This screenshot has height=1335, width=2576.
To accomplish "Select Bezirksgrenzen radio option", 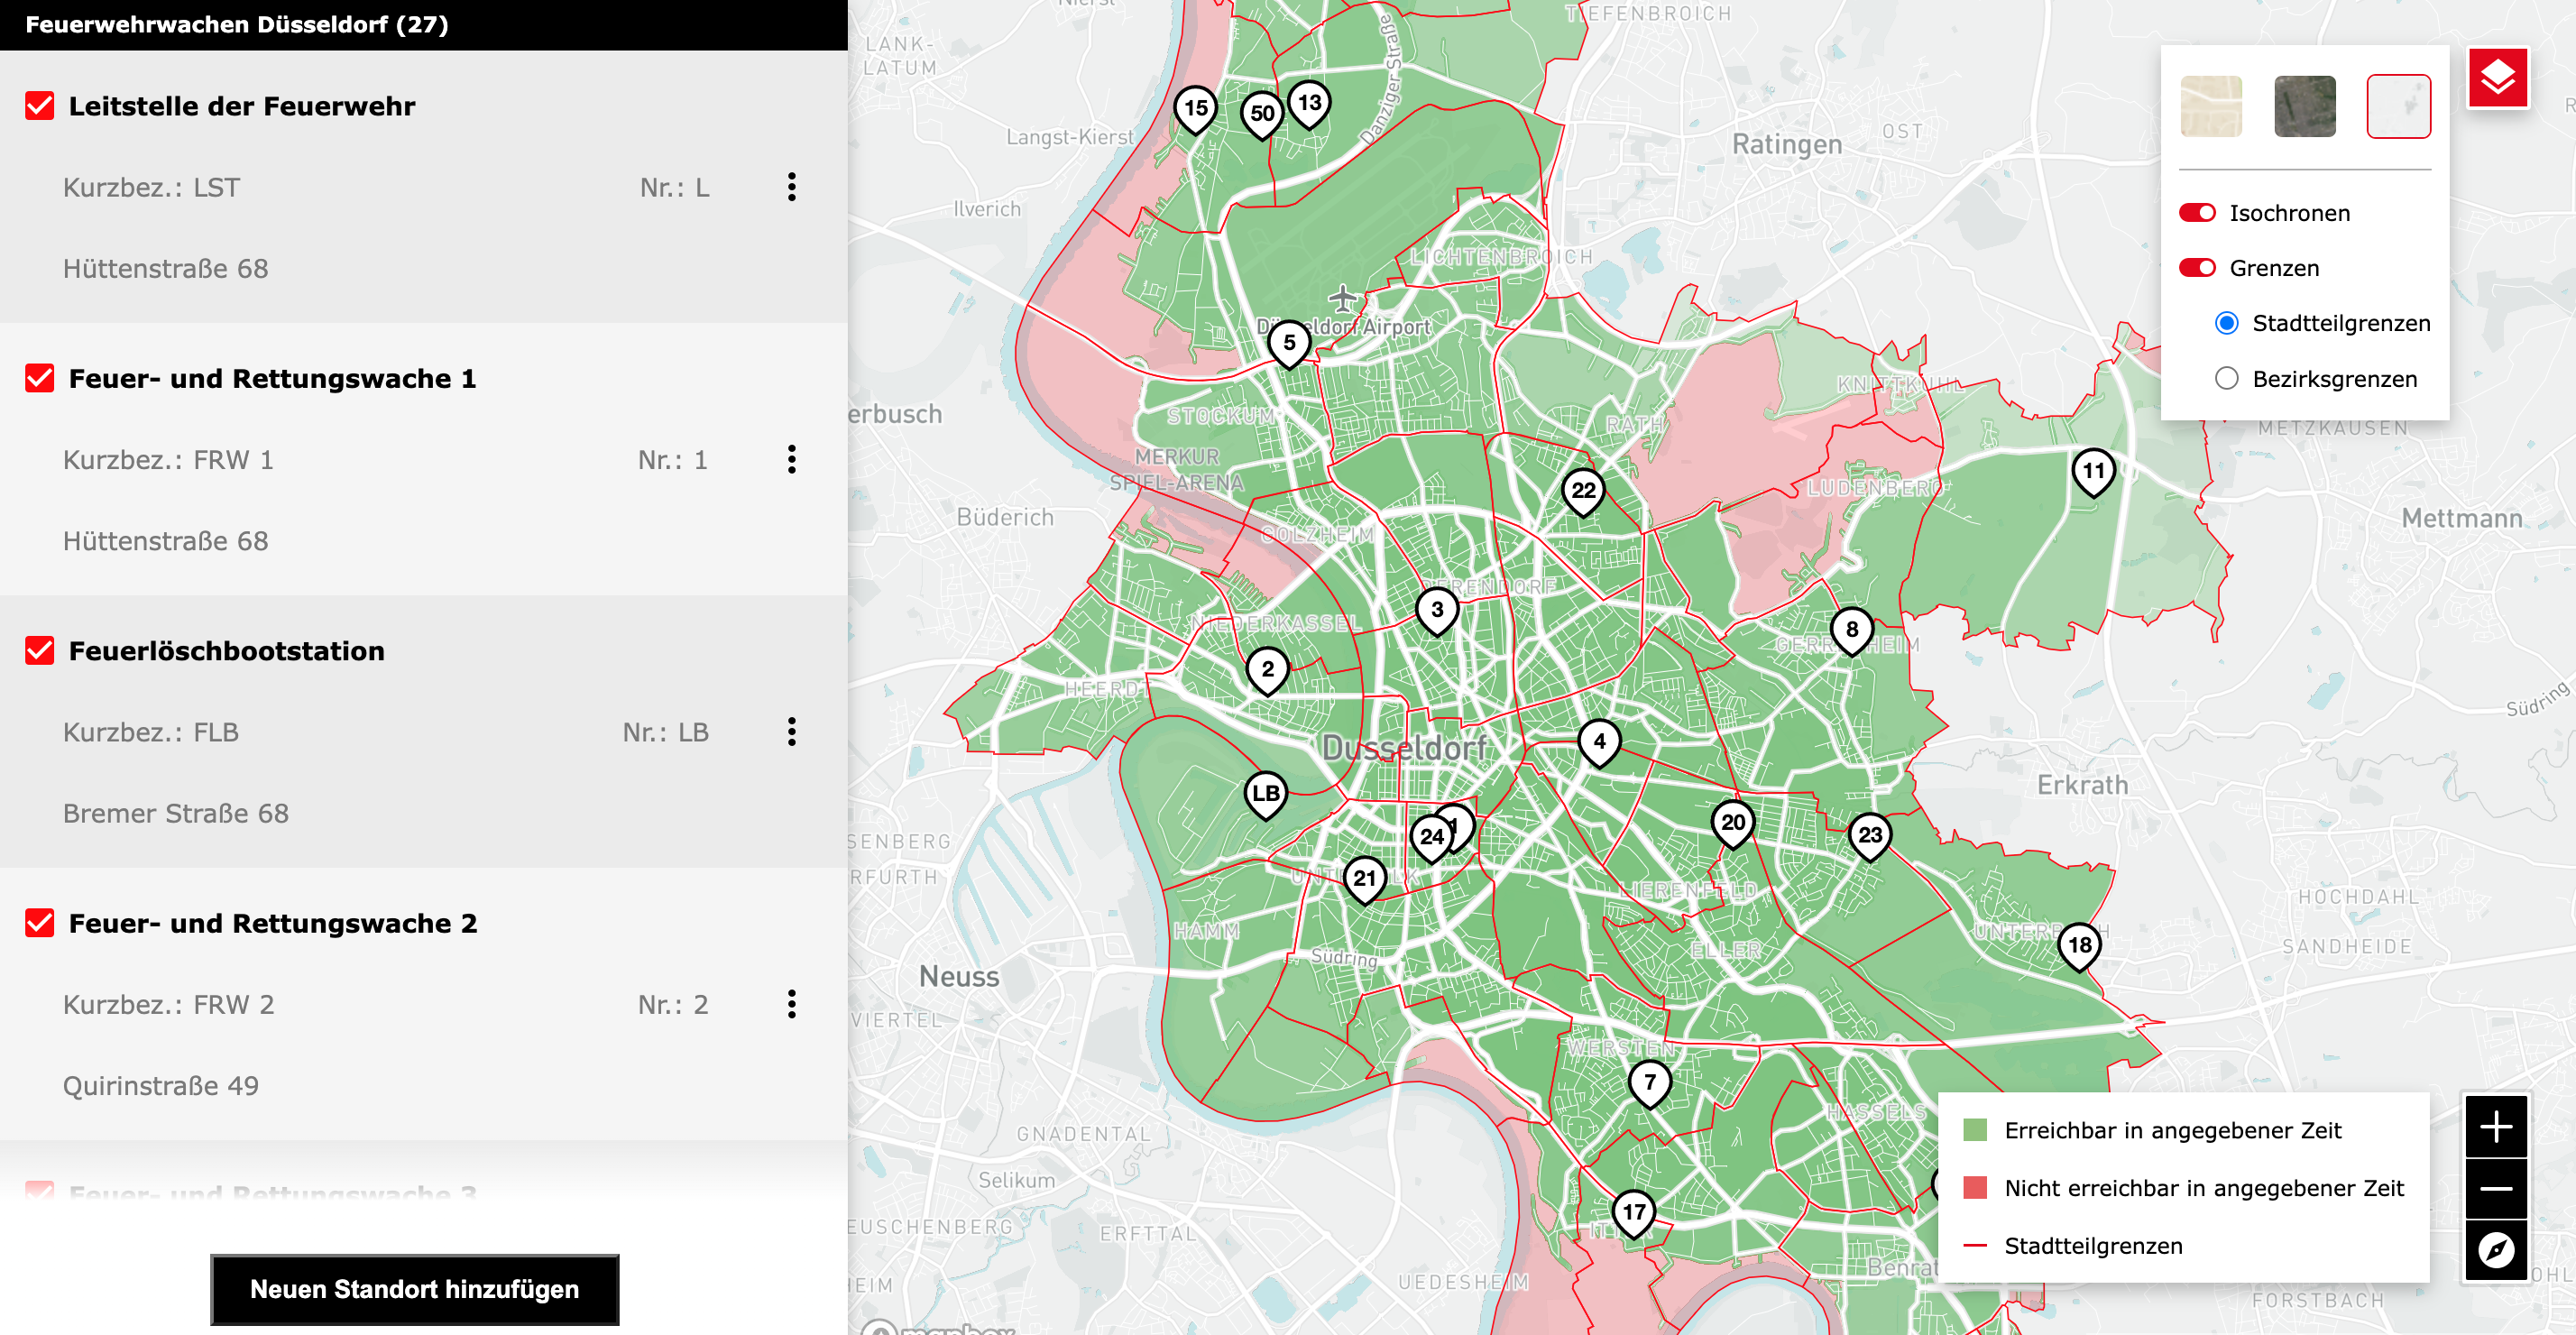I will click(2226, 379).
